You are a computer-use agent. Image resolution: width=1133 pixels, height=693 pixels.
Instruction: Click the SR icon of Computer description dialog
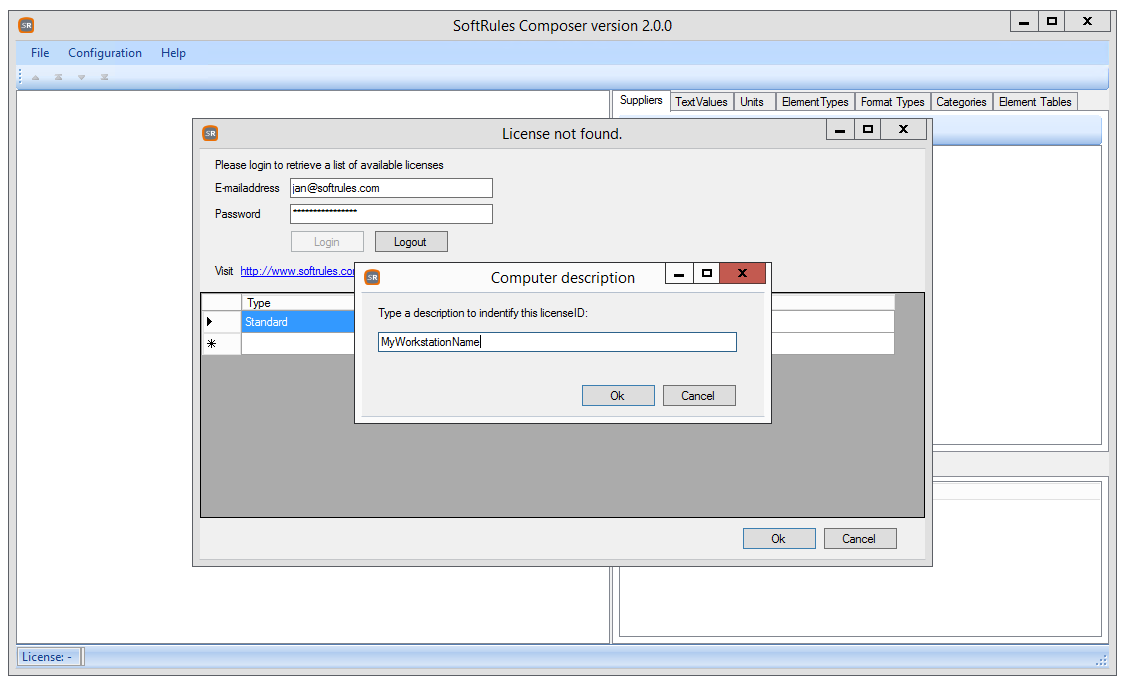click(372, 277)
